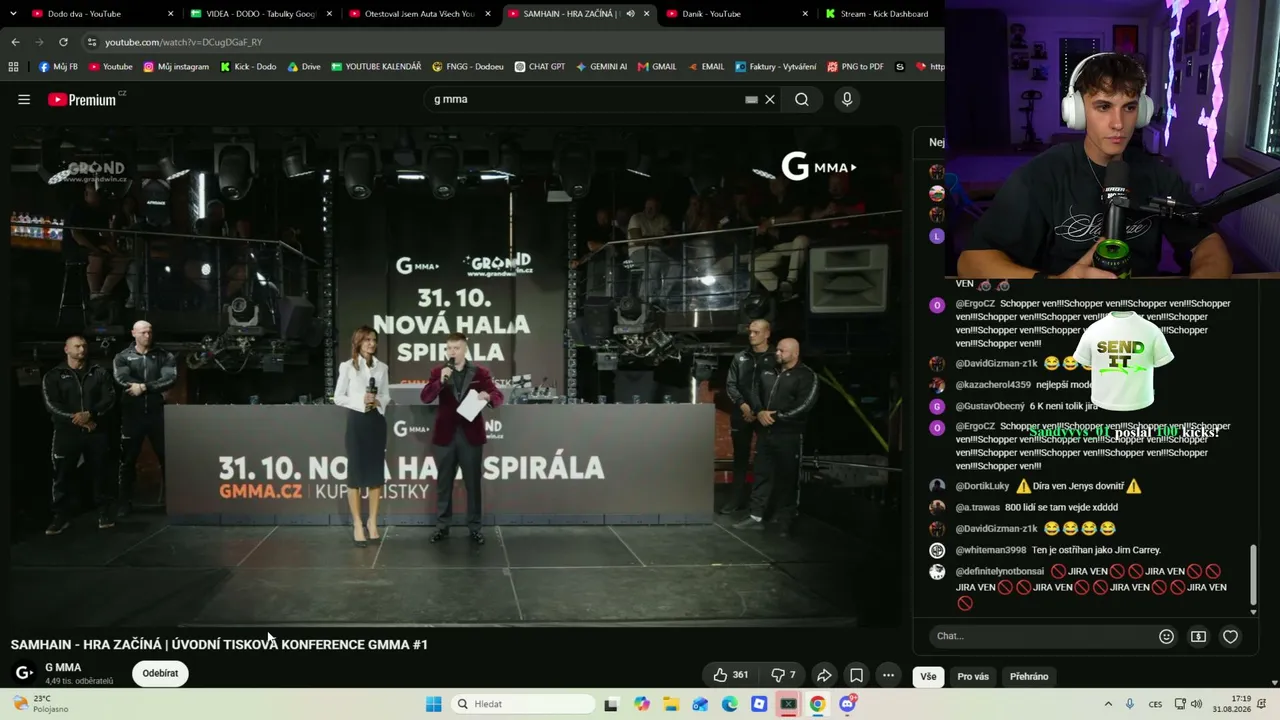
Task: Share this video
Action: tap(824, 675)
